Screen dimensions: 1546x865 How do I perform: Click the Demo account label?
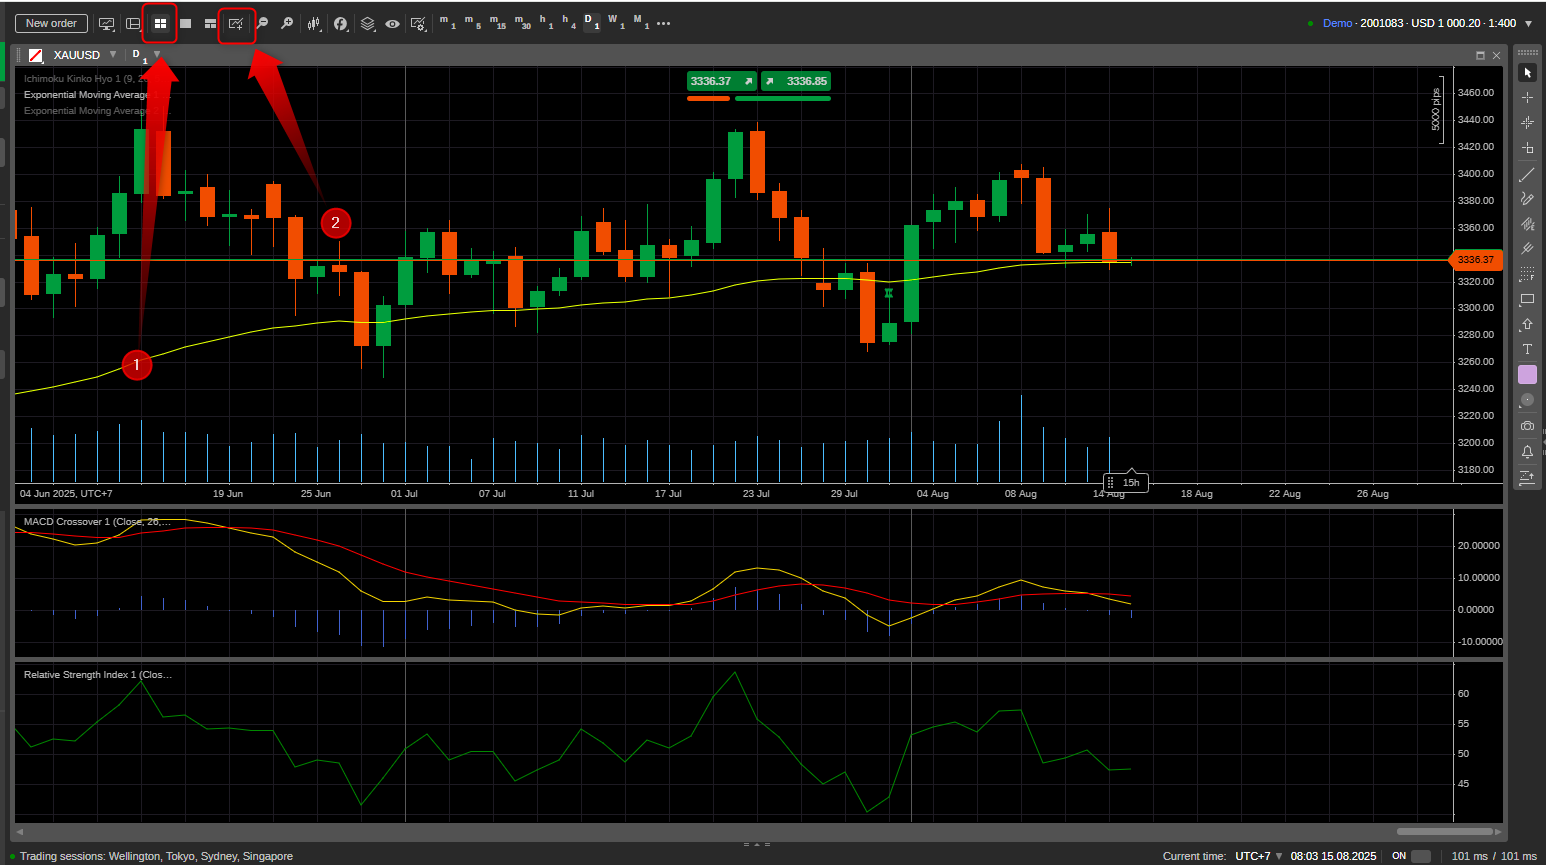pos(1337,23)
